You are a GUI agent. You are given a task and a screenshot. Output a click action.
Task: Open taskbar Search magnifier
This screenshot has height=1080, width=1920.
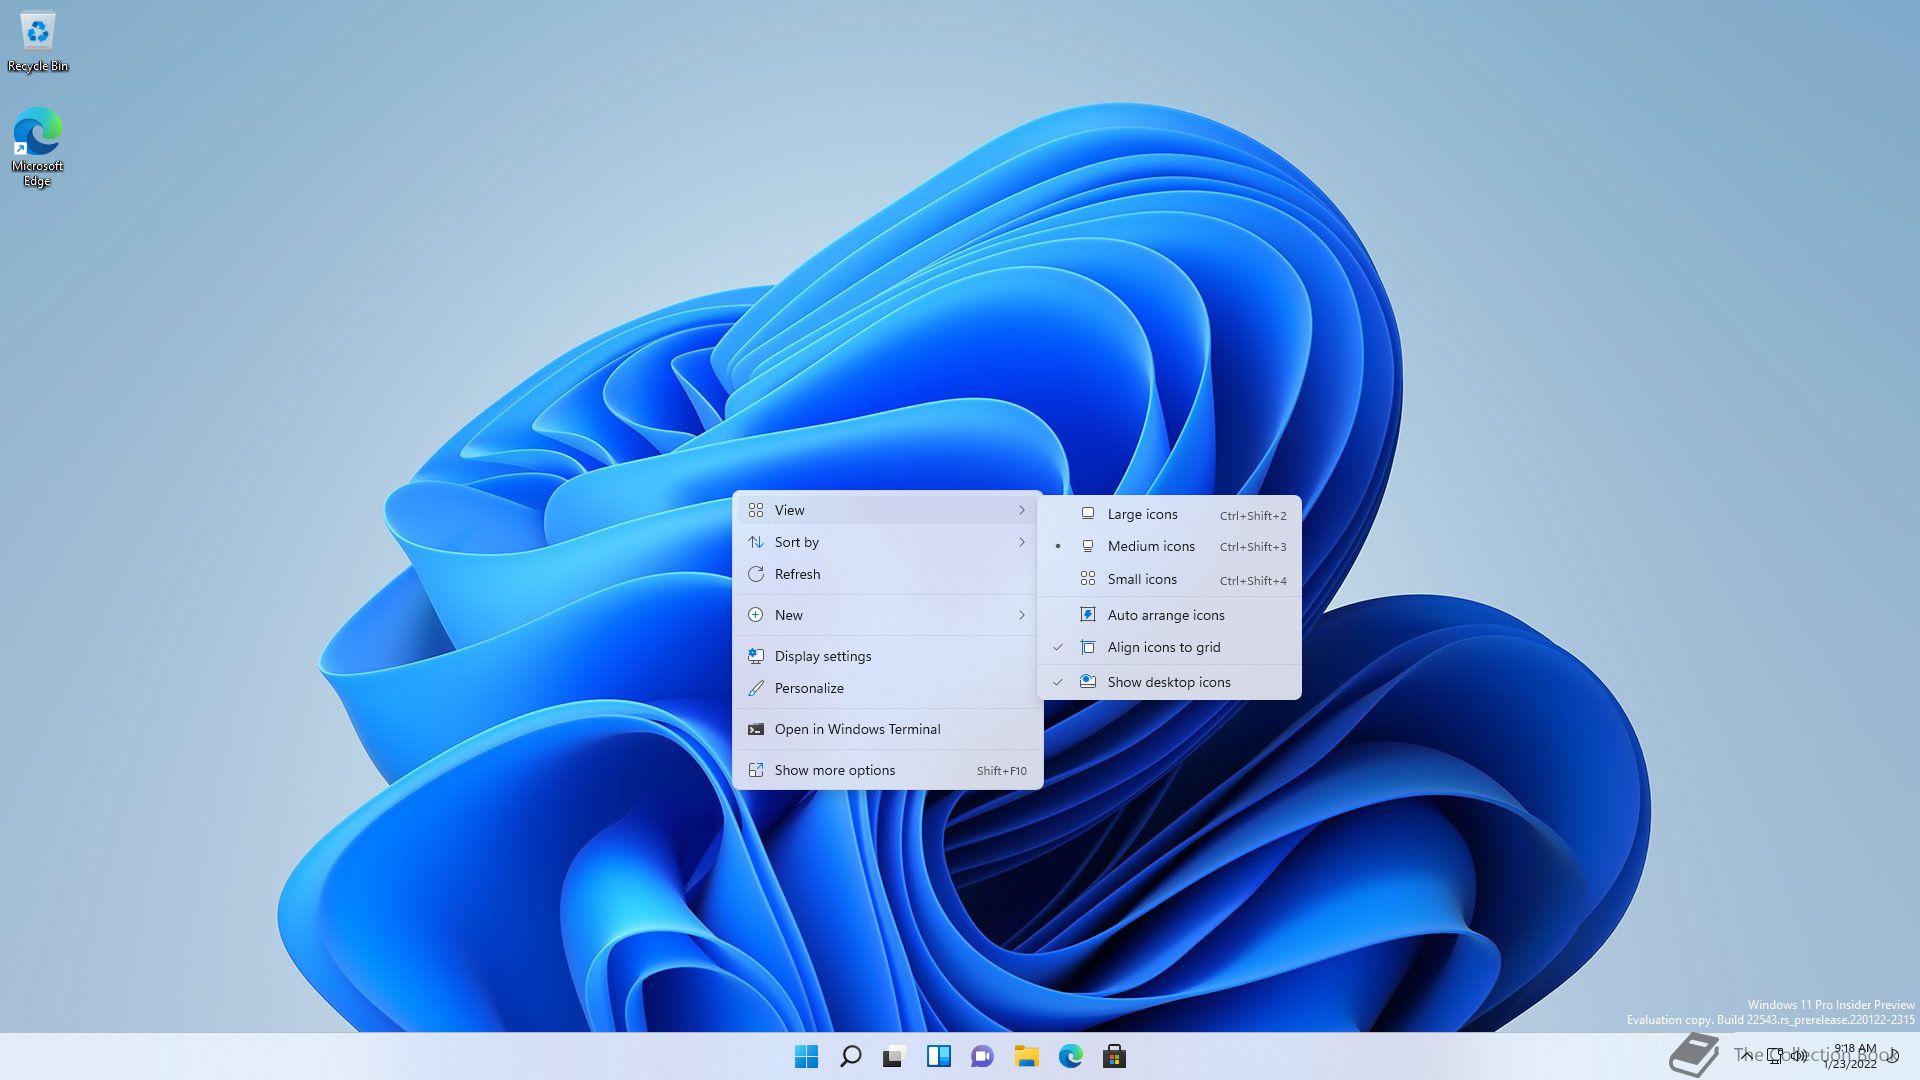tap(850, 1056)
